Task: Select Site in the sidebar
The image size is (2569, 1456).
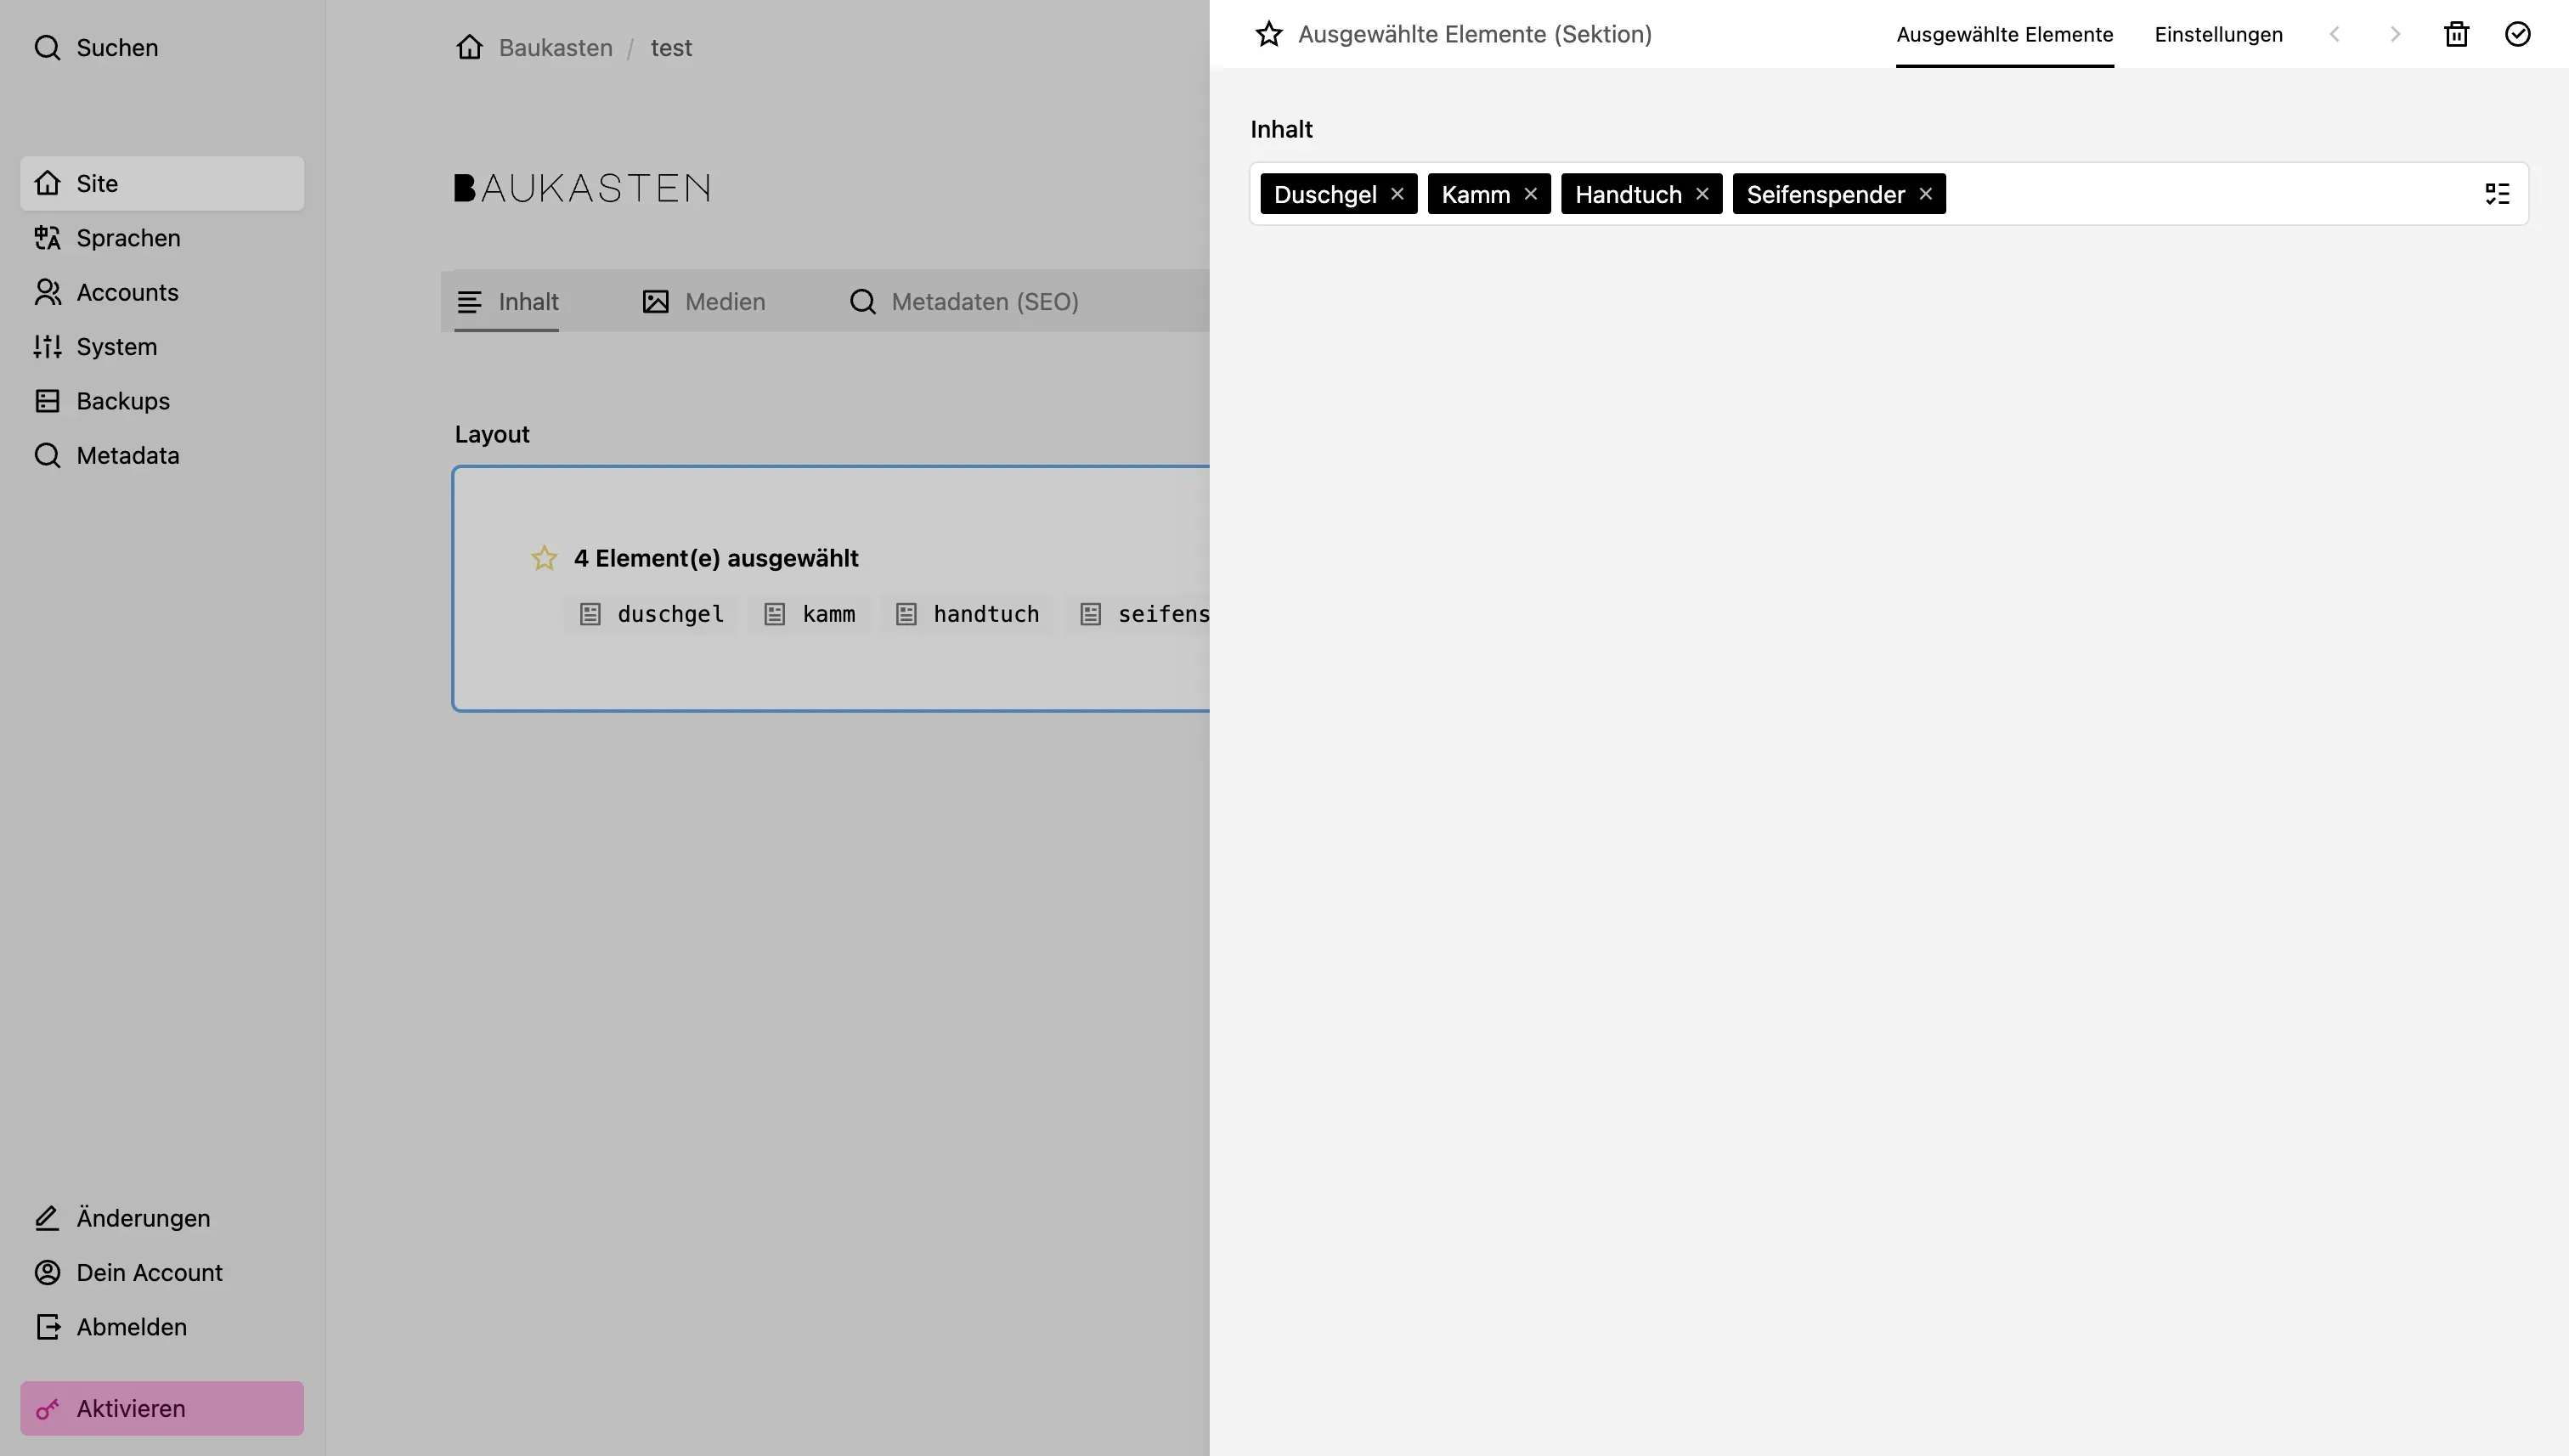Action: (x=98, y=183)
